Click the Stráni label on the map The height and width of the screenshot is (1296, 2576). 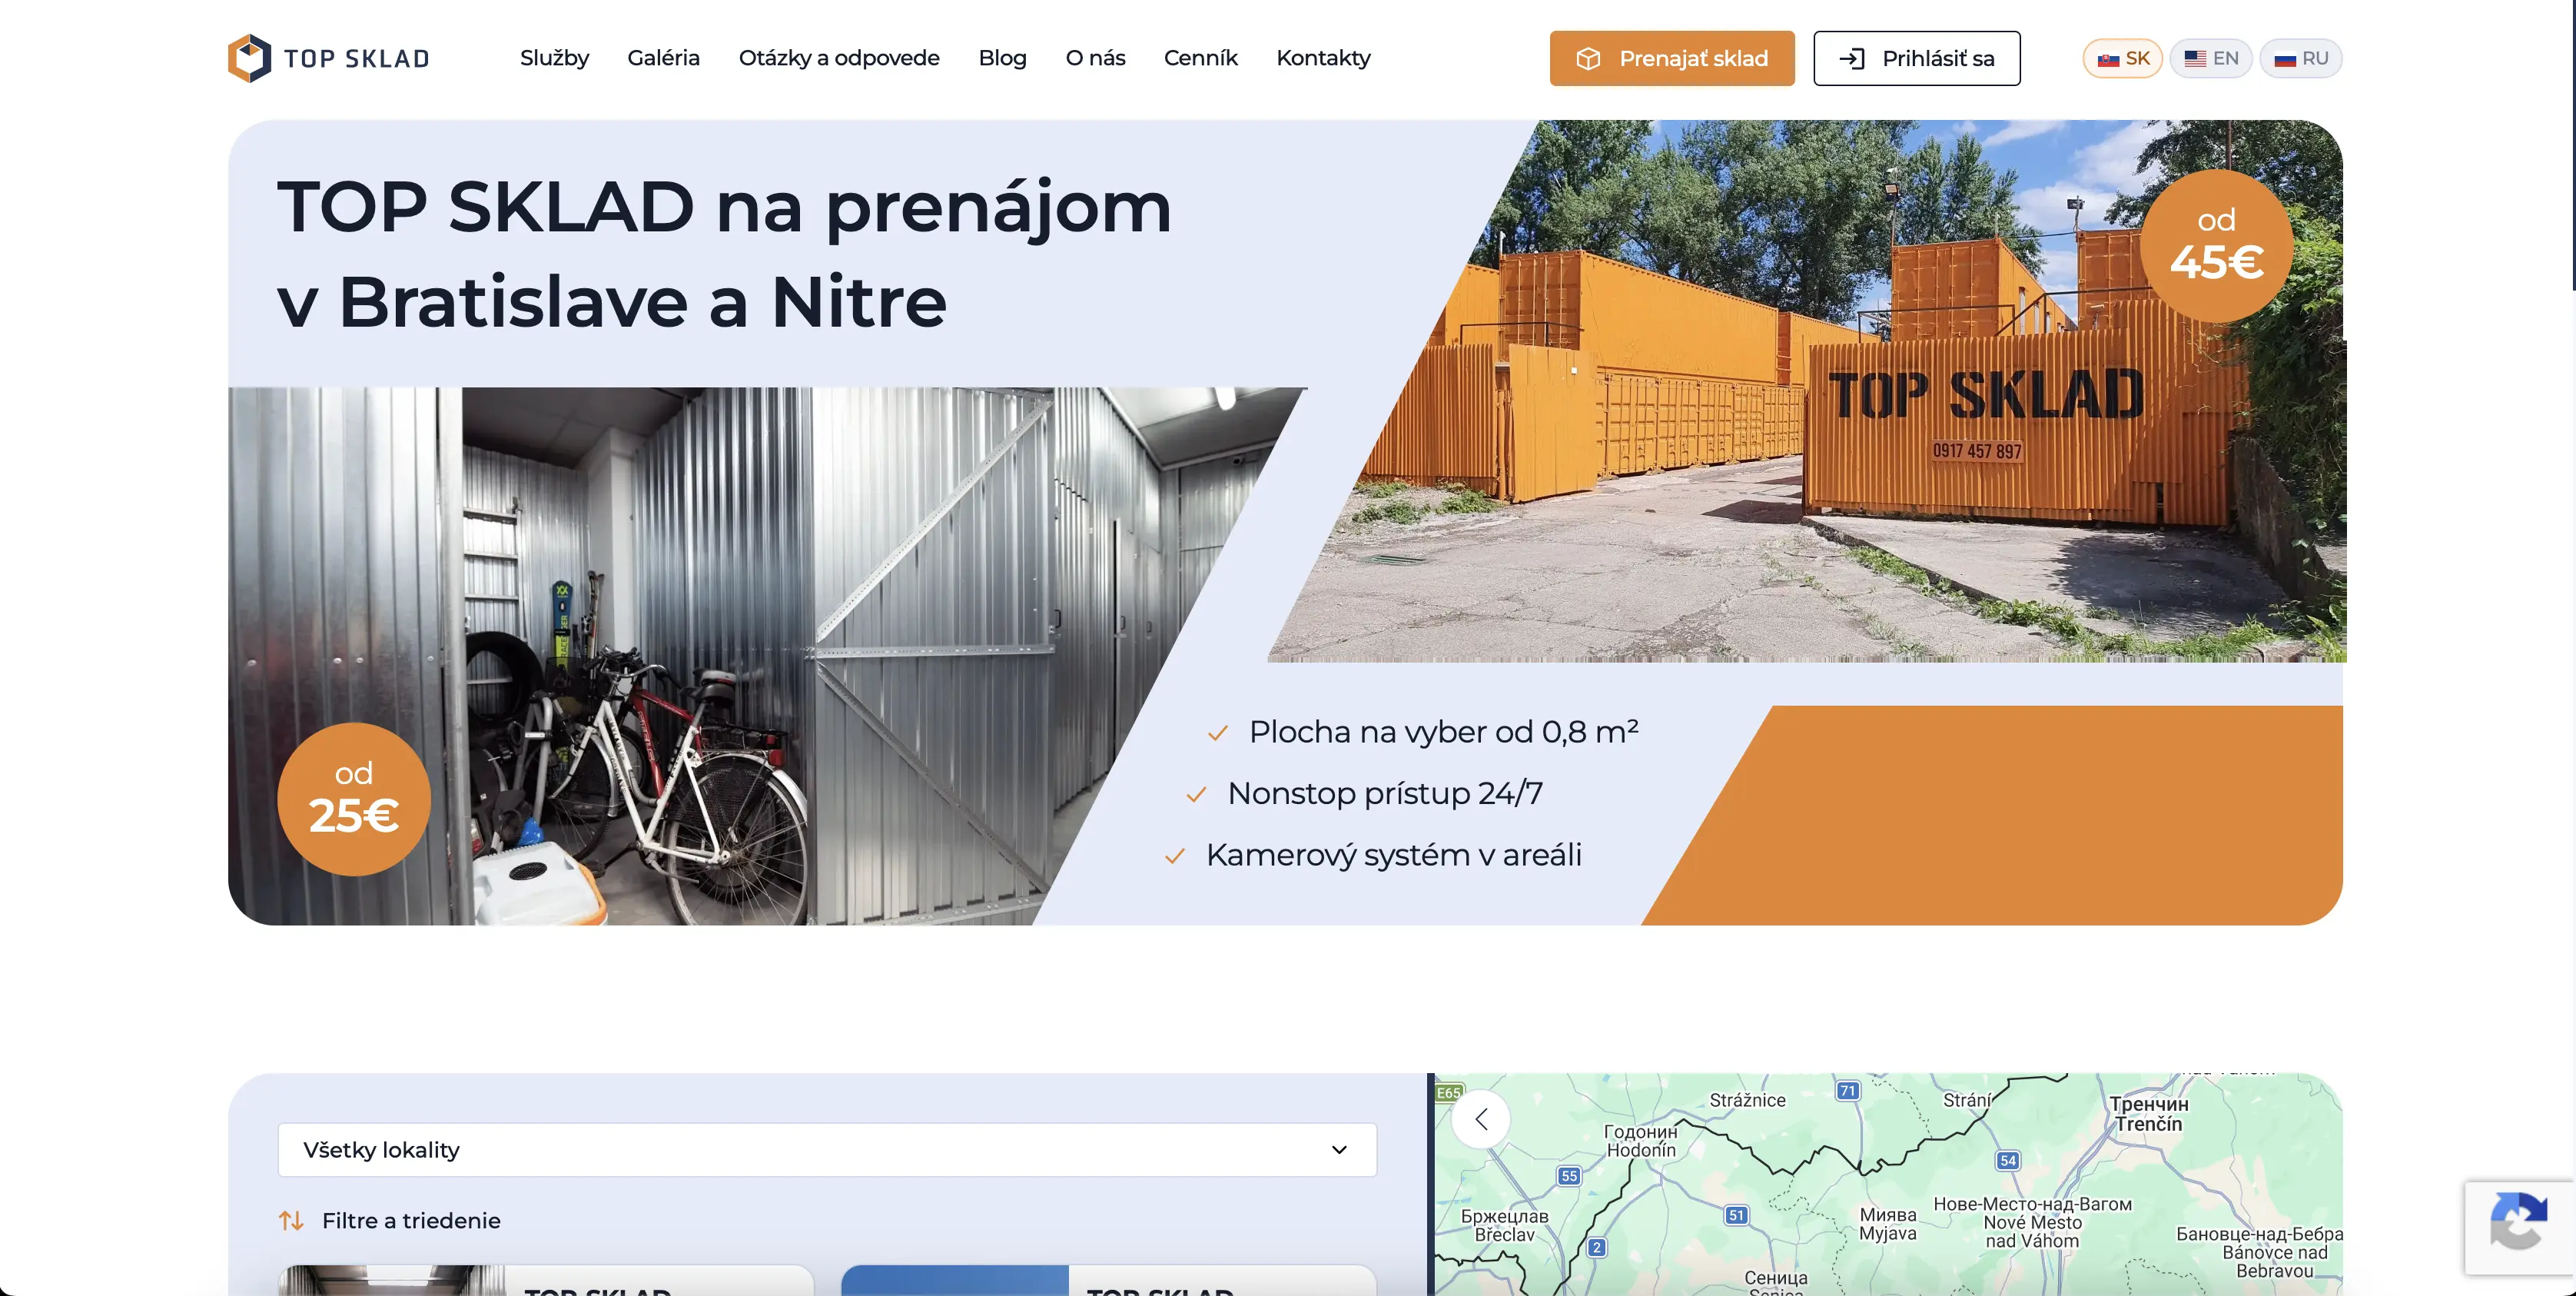1967,1100
